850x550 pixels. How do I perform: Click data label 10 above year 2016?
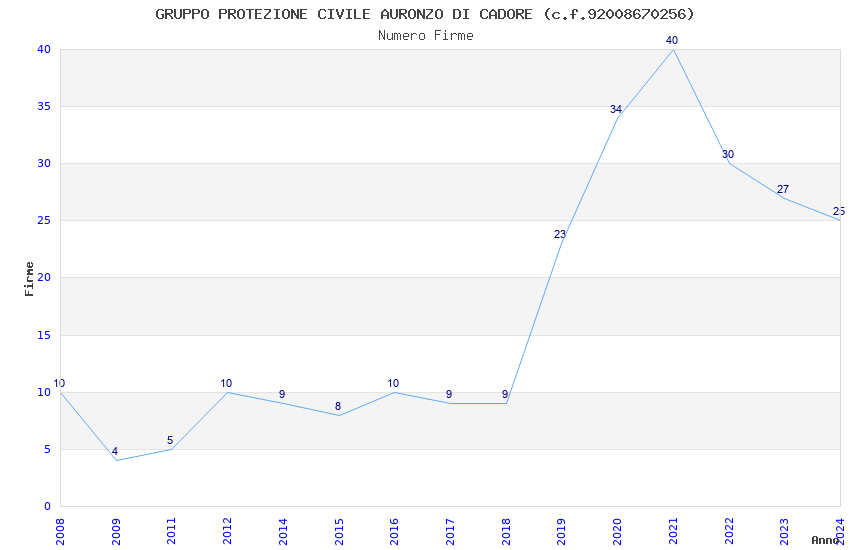393,383
